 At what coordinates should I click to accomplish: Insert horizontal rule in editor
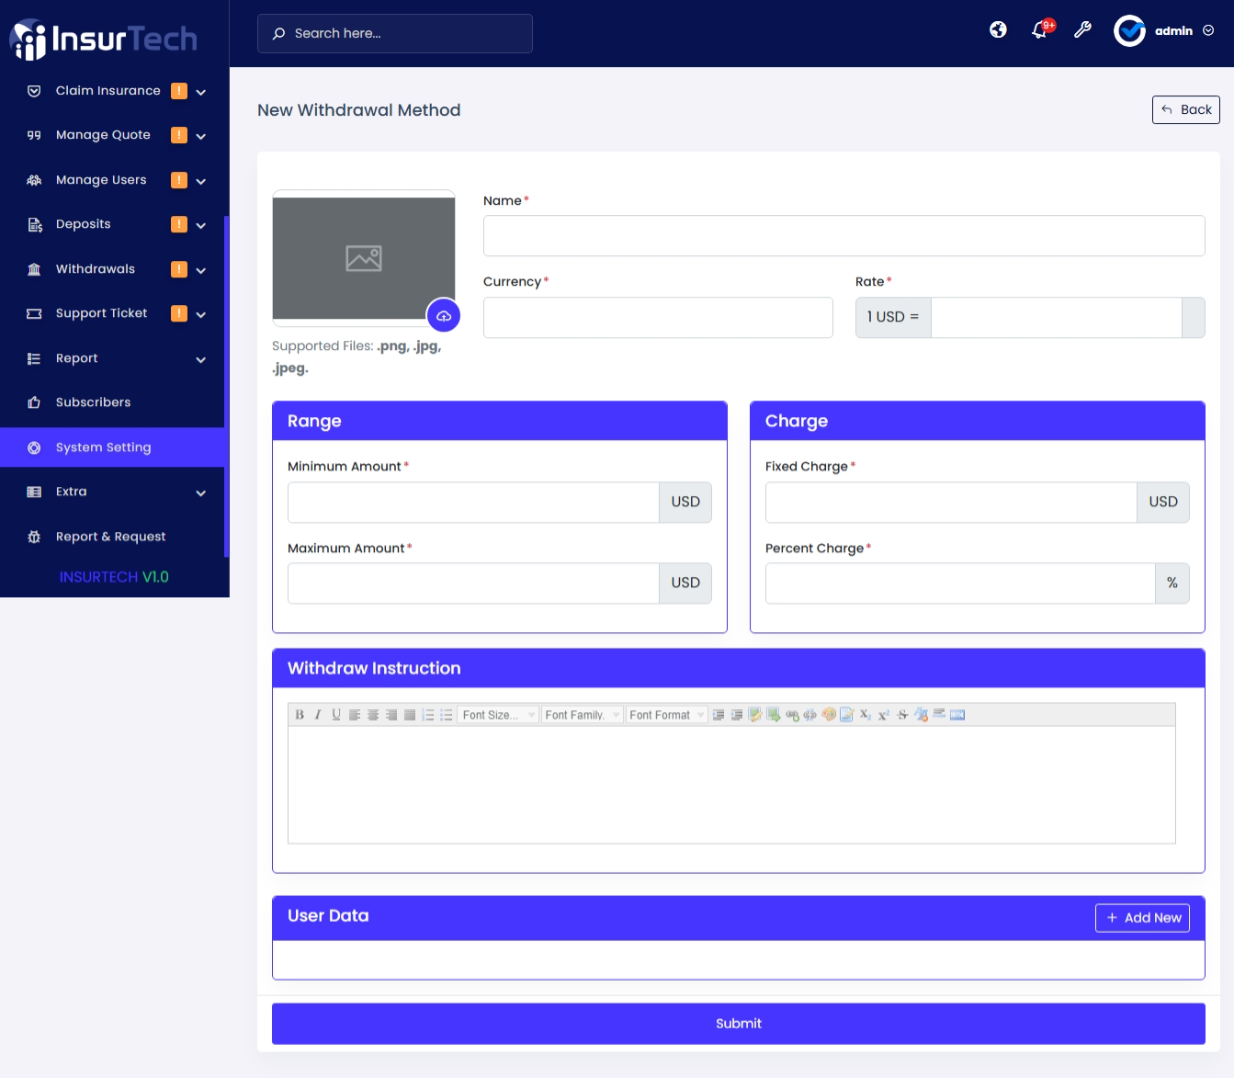coord(939,715)
